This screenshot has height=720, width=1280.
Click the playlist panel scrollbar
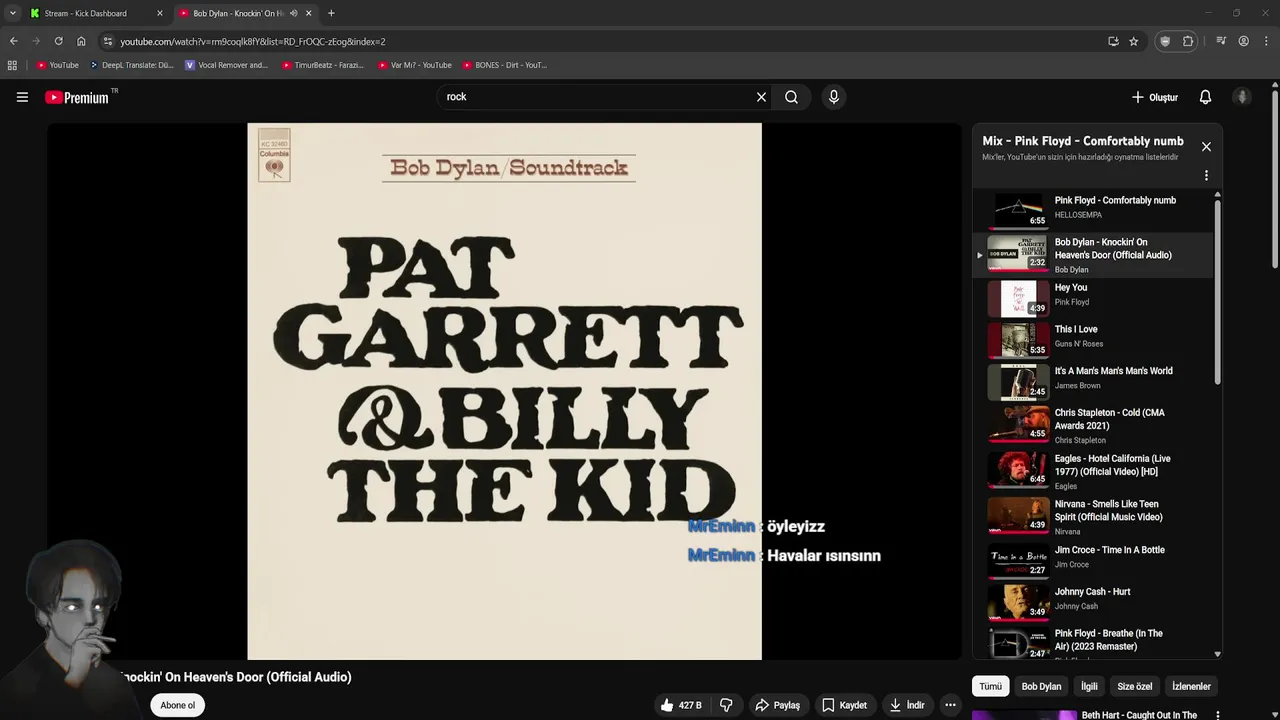(1217, 290)
